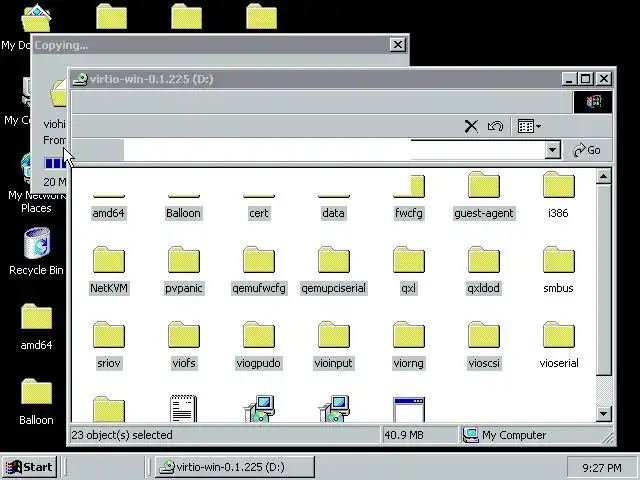
Task: Click the virtio-win-0.1.225 (D:) taskbar button
Action: 234,467
